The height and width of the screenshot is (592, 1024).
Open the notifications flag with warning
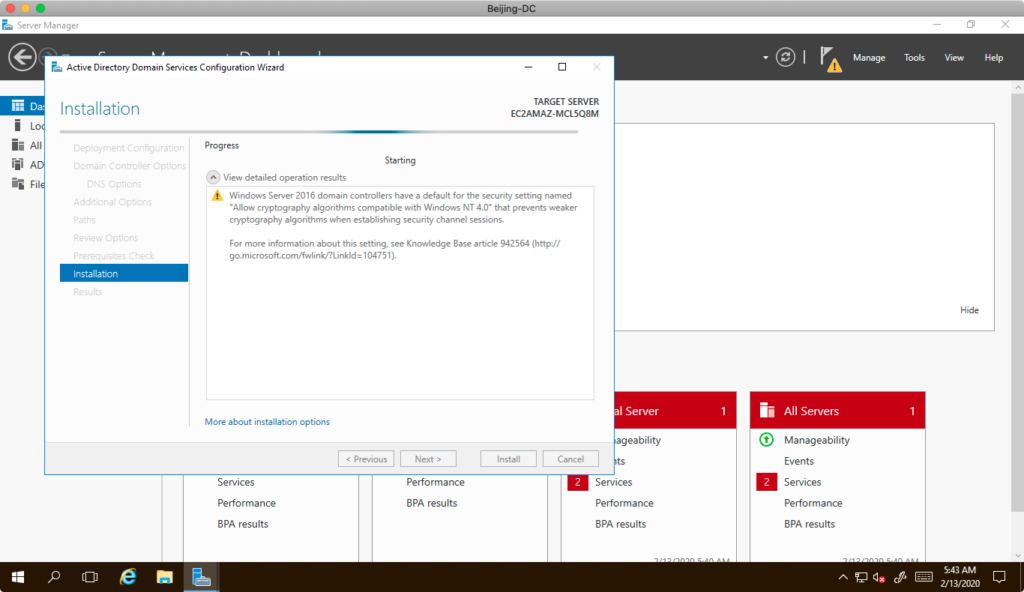(829, 58)
